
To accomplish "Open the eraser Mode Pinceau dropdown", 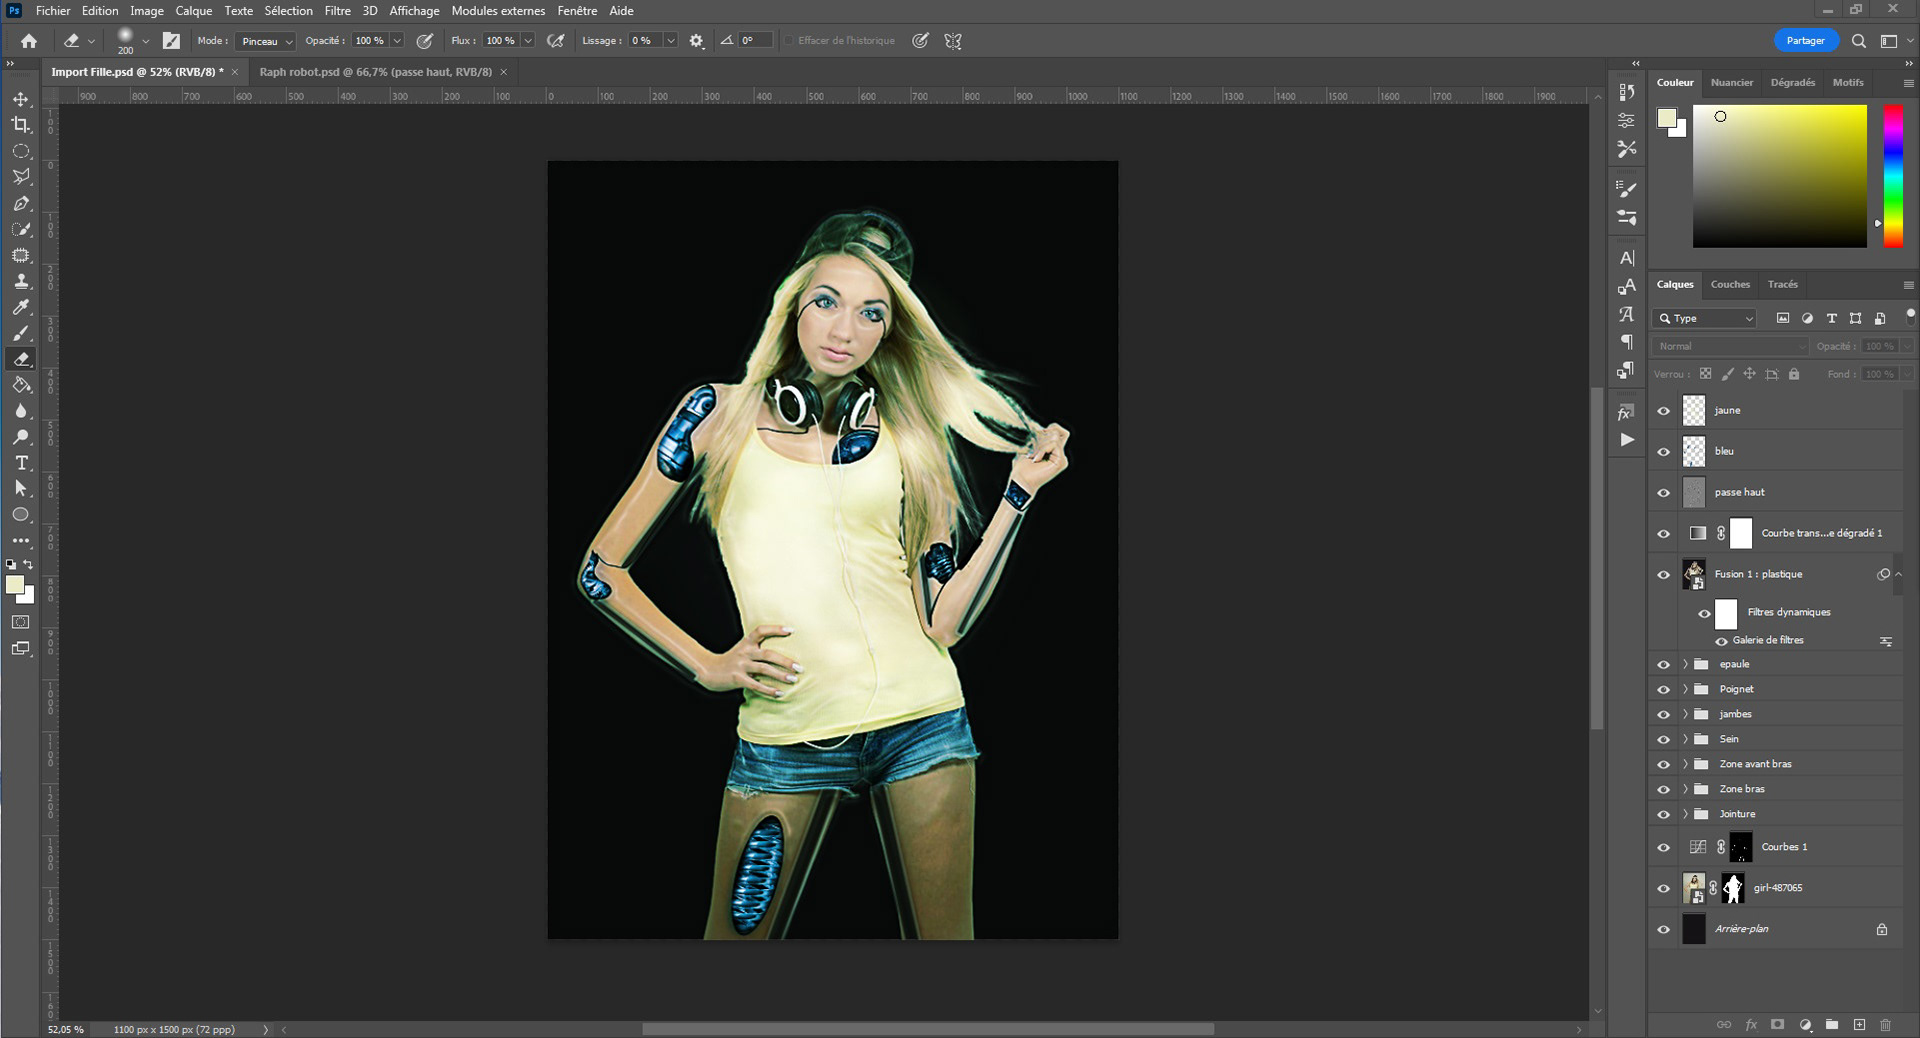I will 266,41.
